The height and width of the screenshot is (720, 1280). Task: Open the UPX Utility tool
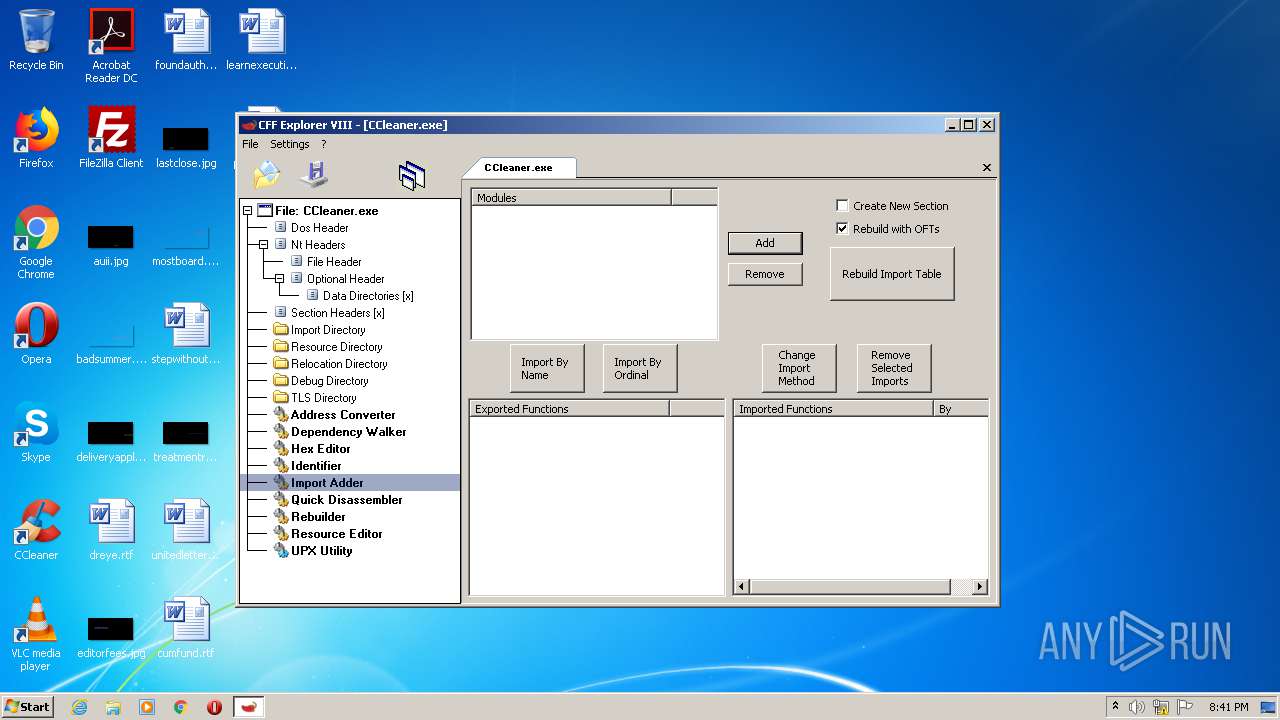coord(321,551)
